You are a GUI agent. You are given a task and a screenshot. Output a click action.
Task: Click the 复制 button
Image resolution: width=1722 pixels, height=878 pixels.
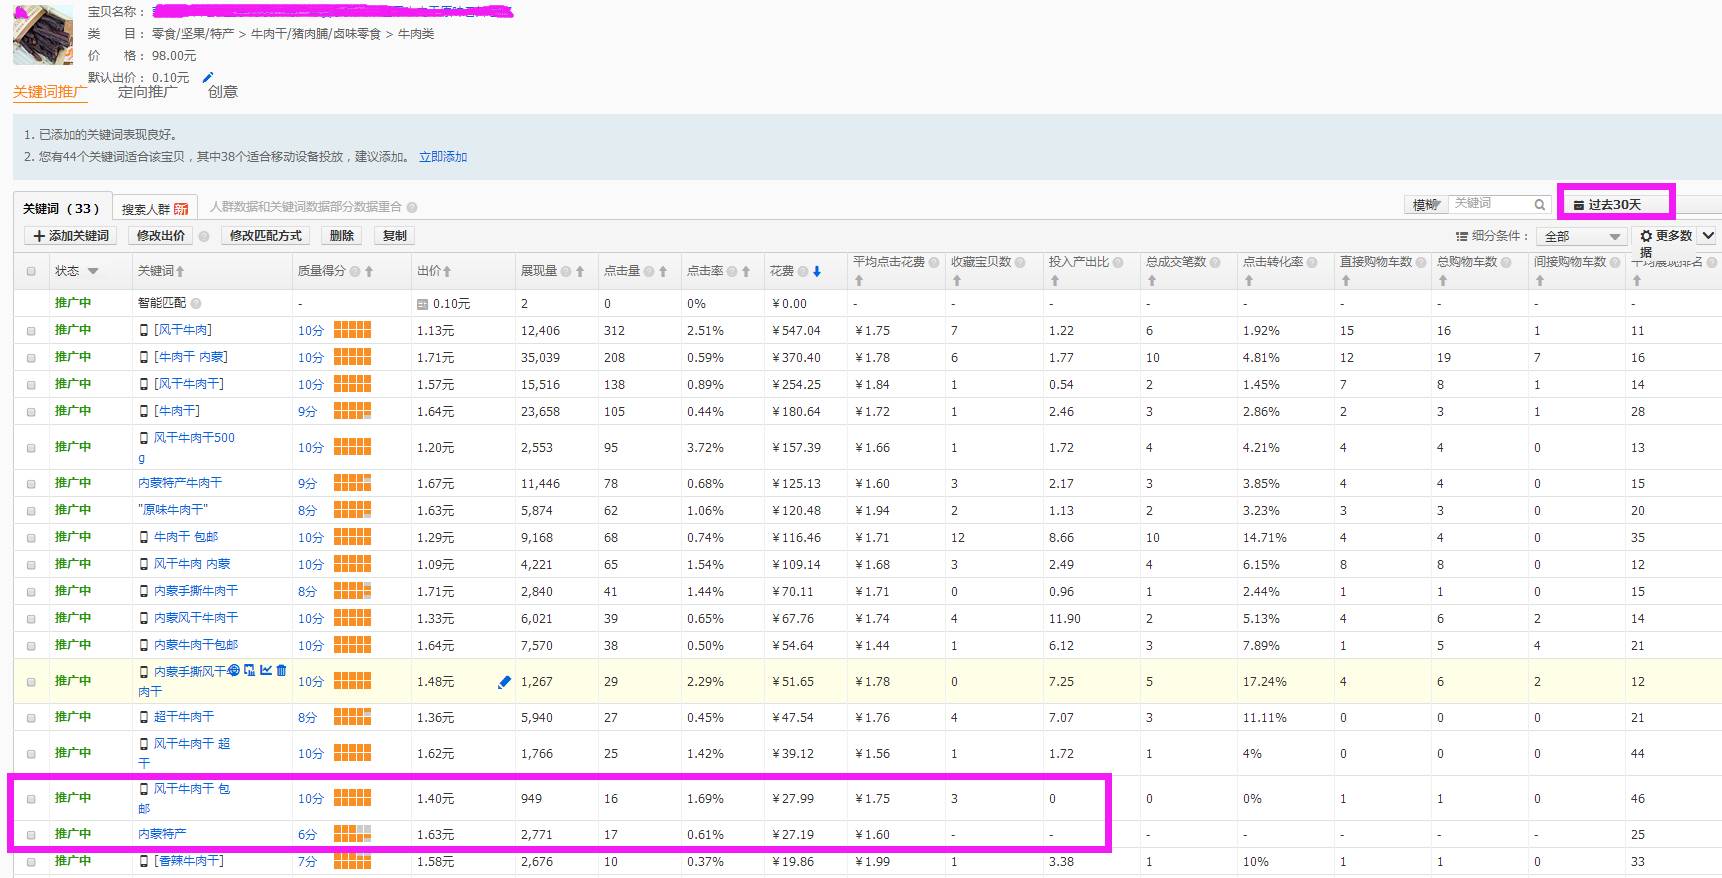395,236
